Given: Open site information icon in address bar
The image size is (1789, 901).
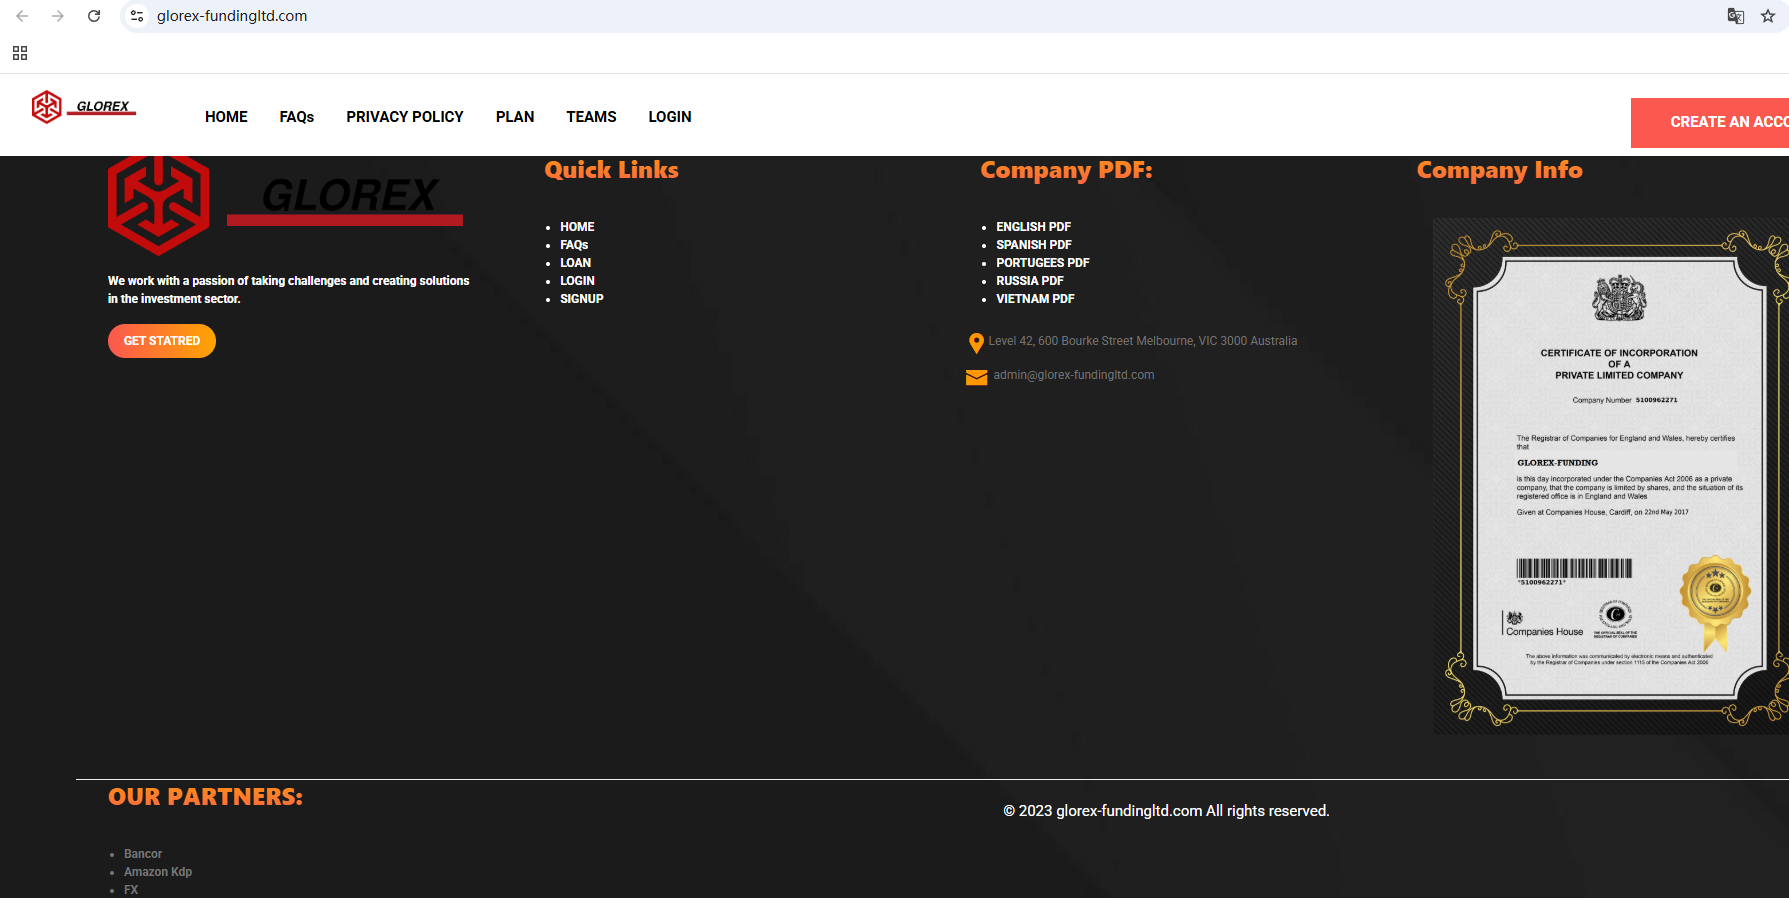Looking at the screenshot, I should click(137, 16).
